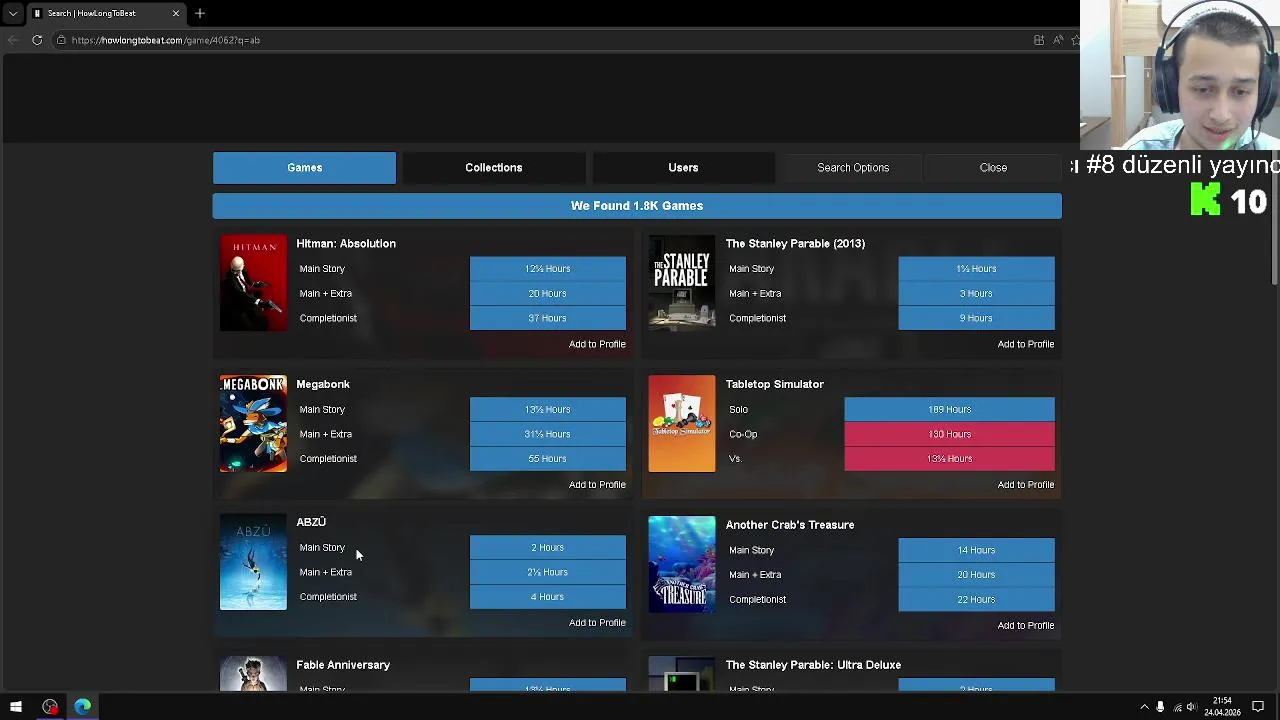Open the Windows notification center
1280x720 pixels.
tap(1258, 707)
